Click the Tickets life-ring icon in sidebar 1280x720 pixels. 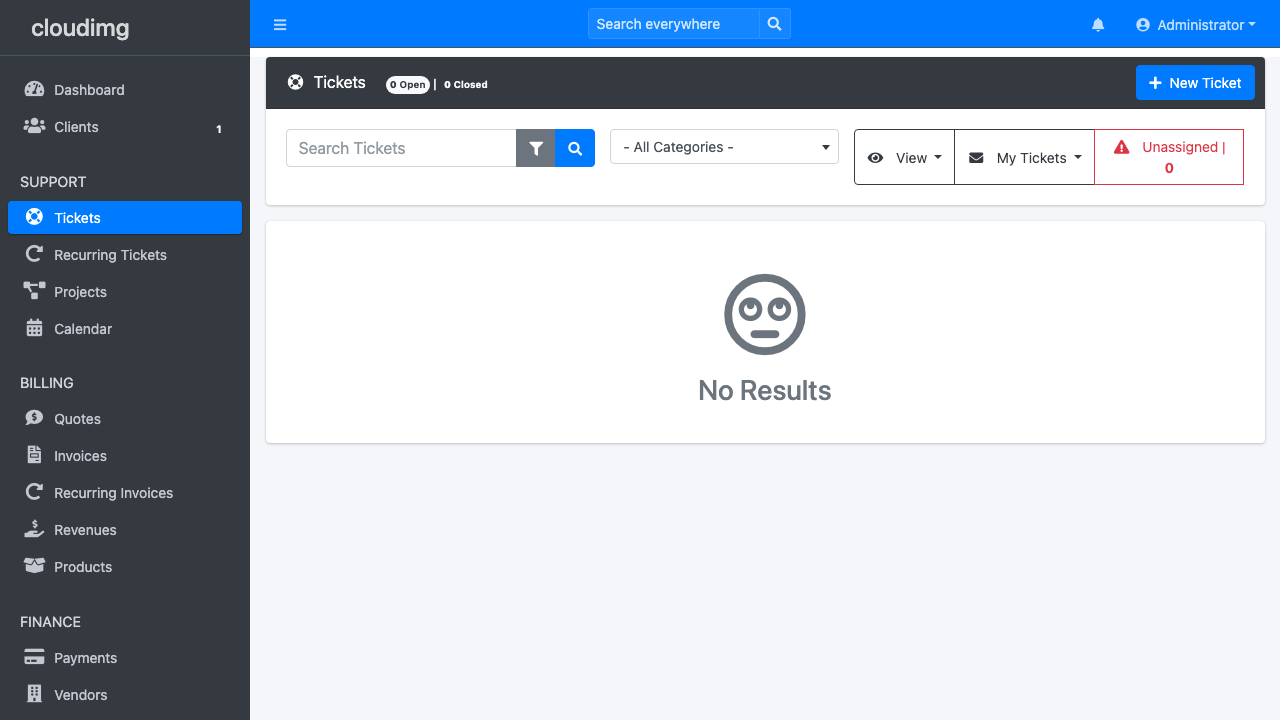pyautogui.click(x=34, y=217)
